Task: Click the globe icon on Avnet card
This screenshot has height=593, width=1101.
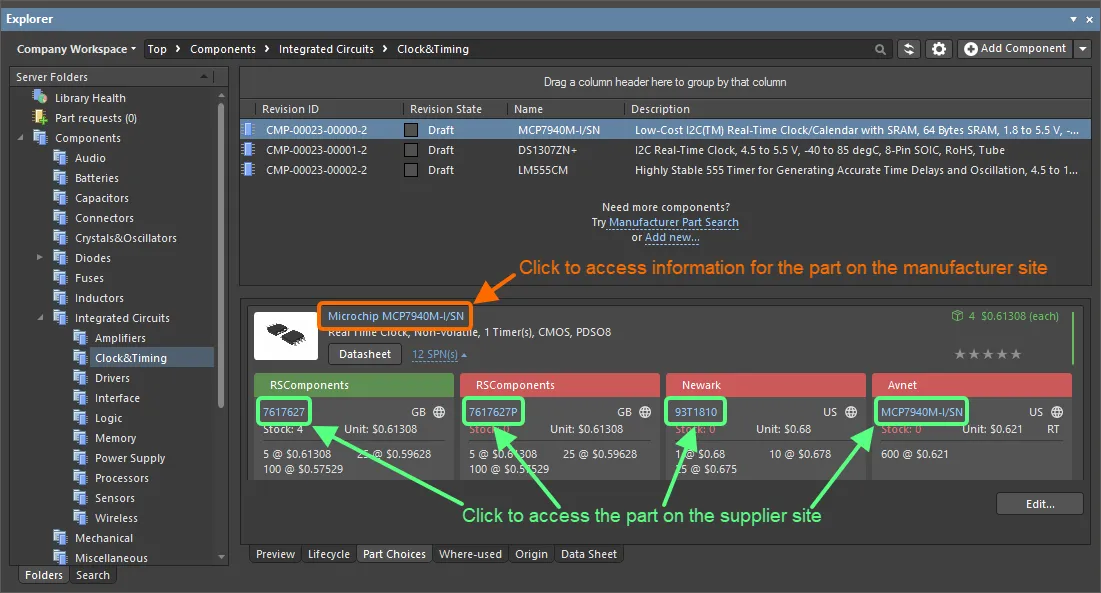Action: pos(1057,412)
